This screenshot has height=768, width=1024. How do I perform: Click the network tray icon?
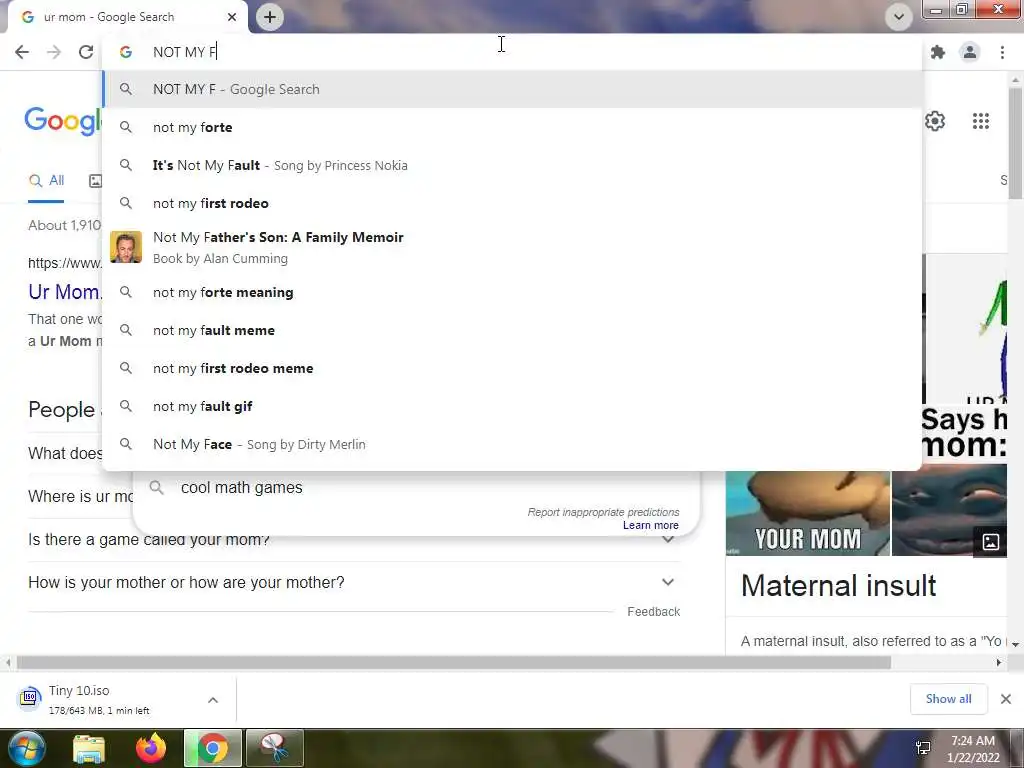[x=923, y=748]
